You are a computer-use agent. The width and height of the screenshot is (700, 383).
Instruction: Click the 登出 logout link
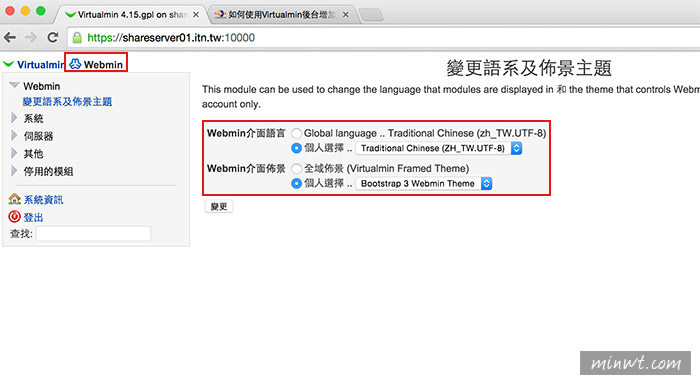(33, 217)
